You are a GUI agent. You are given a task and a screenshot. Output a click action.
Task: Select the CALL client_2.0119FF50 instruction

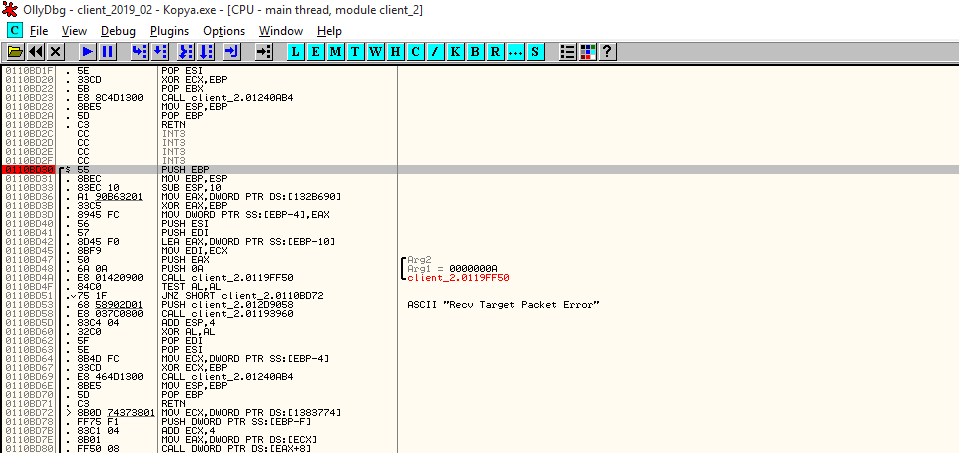228,278
